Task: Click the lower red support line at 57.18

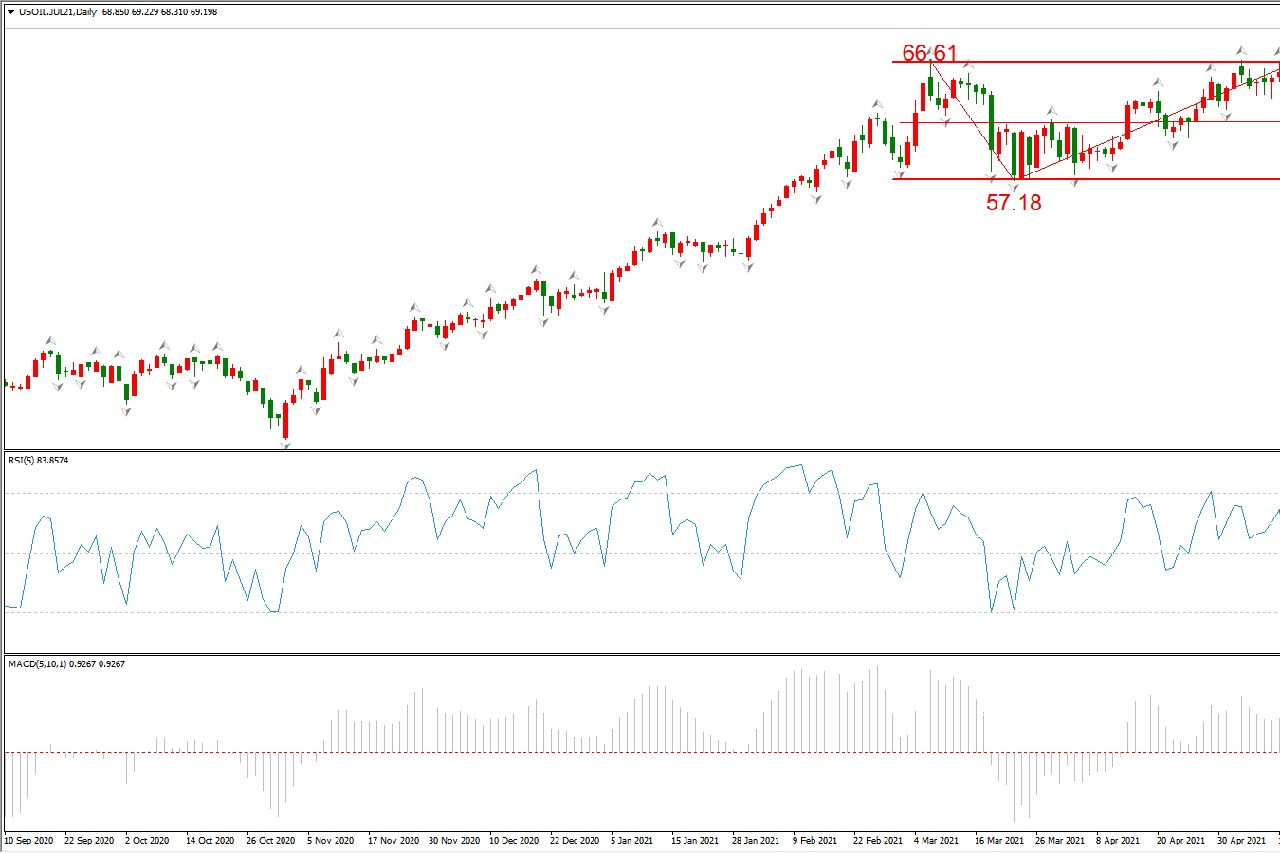Action: pyautogui.click(x=1150, y=179)
